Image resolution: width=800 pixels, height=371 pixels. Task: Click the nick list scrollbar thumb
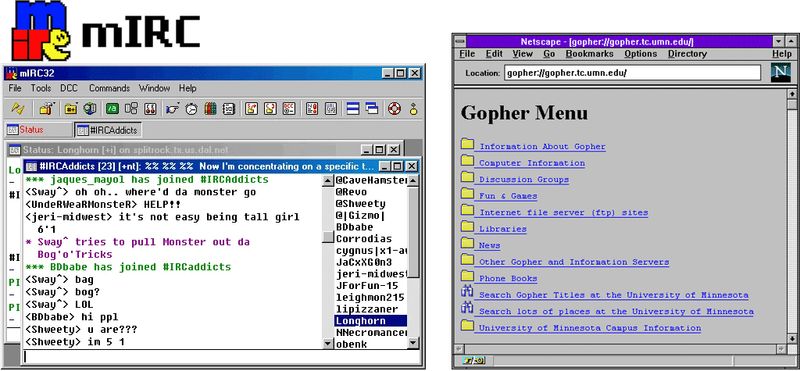414,232
